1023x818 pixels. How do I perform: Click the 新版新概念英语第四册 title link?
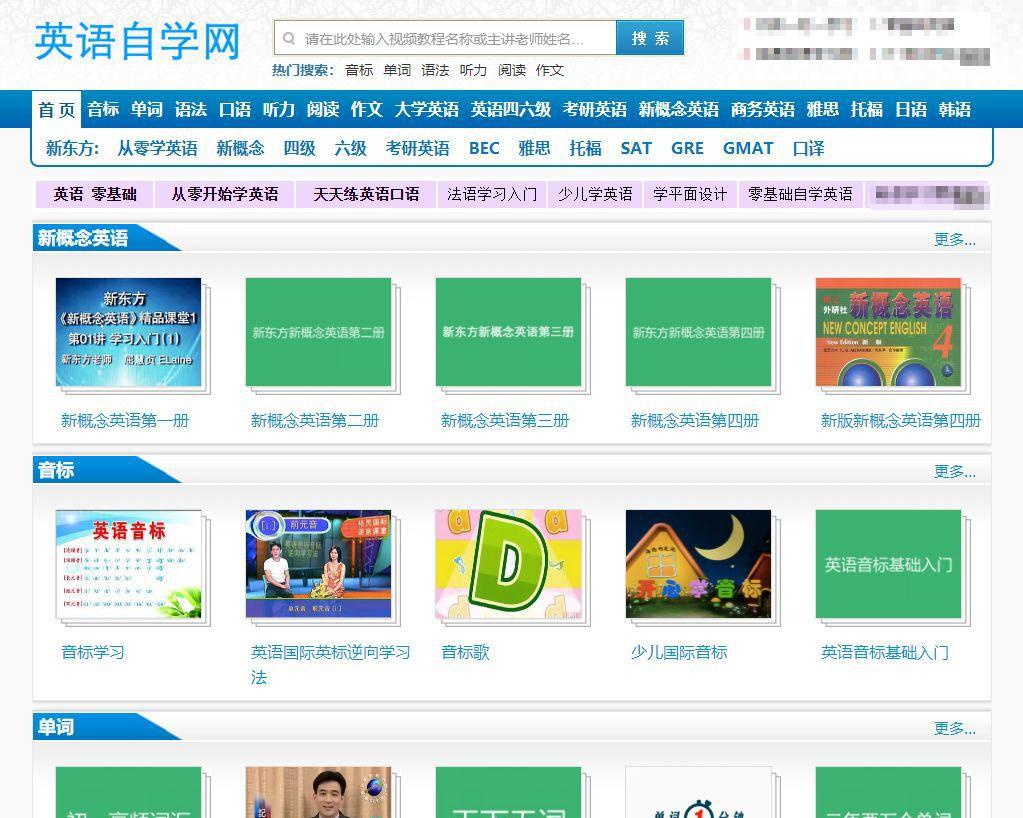pos(900,421)
